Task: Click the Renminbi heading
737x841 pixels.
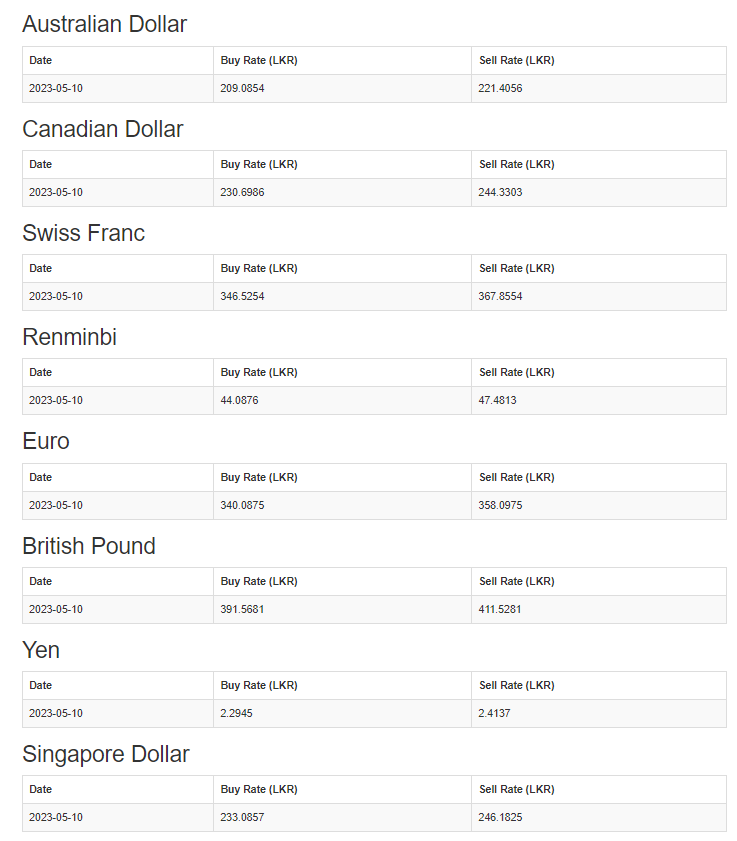Action: click(70, 337)
